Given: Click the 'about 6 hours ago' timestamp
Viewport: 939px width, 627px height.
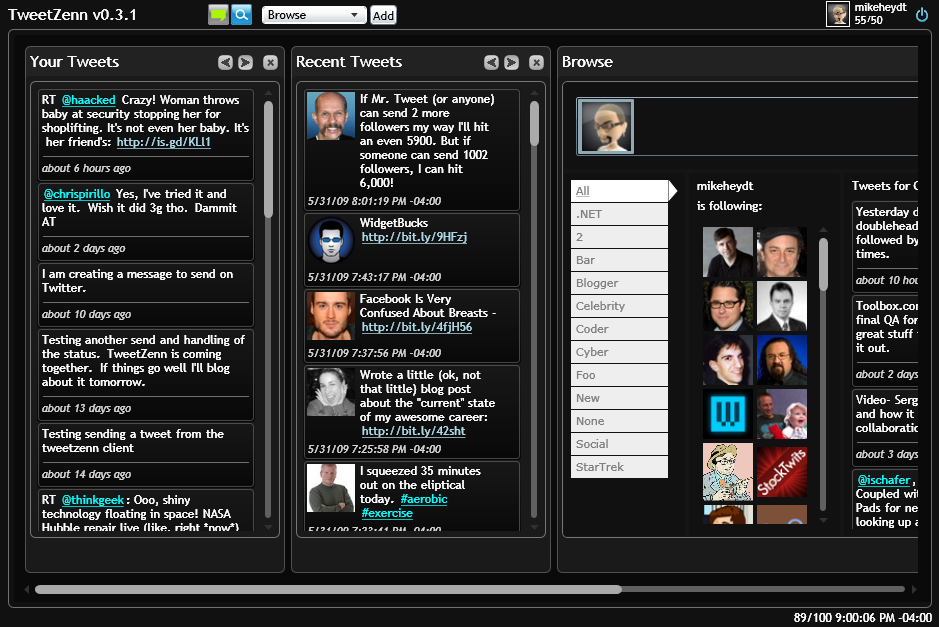Looking at the screenshot, I should (x=86, y=168).
